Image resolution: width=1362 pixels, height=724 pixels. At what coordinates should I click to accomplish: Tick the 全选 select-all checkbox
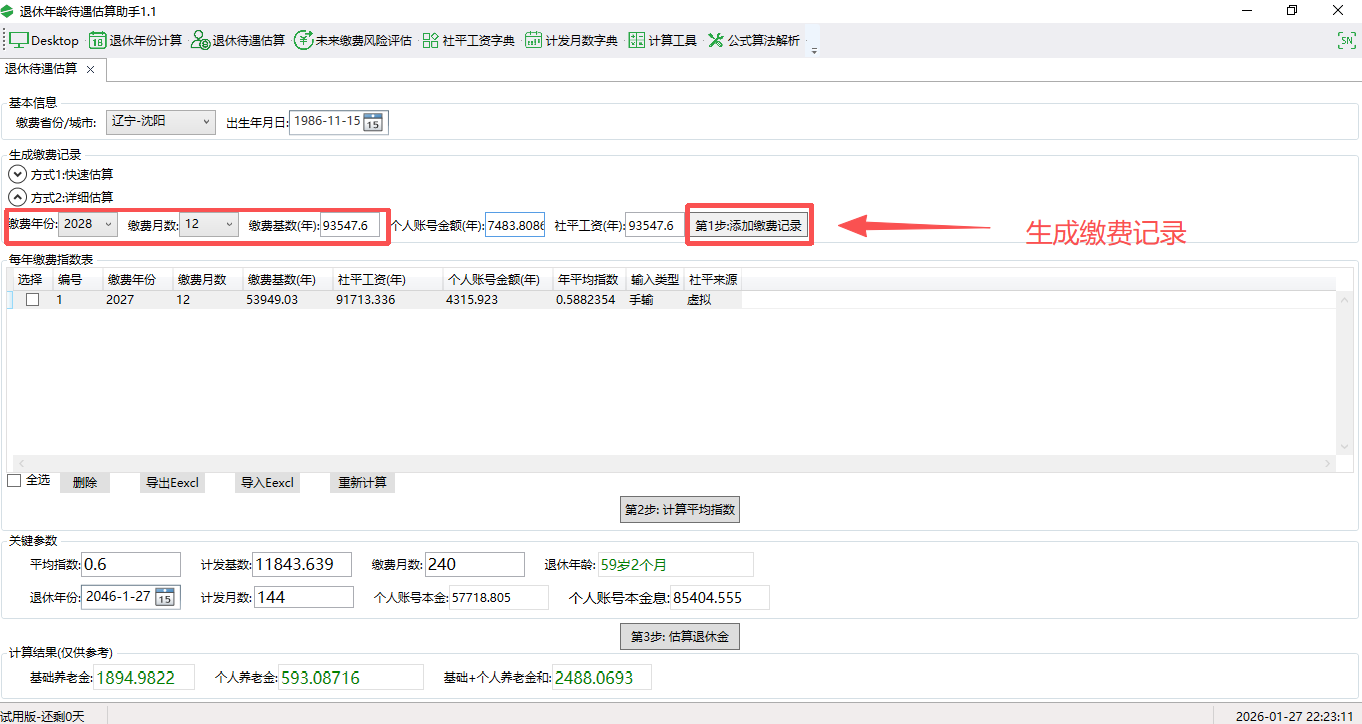(14, 481)
